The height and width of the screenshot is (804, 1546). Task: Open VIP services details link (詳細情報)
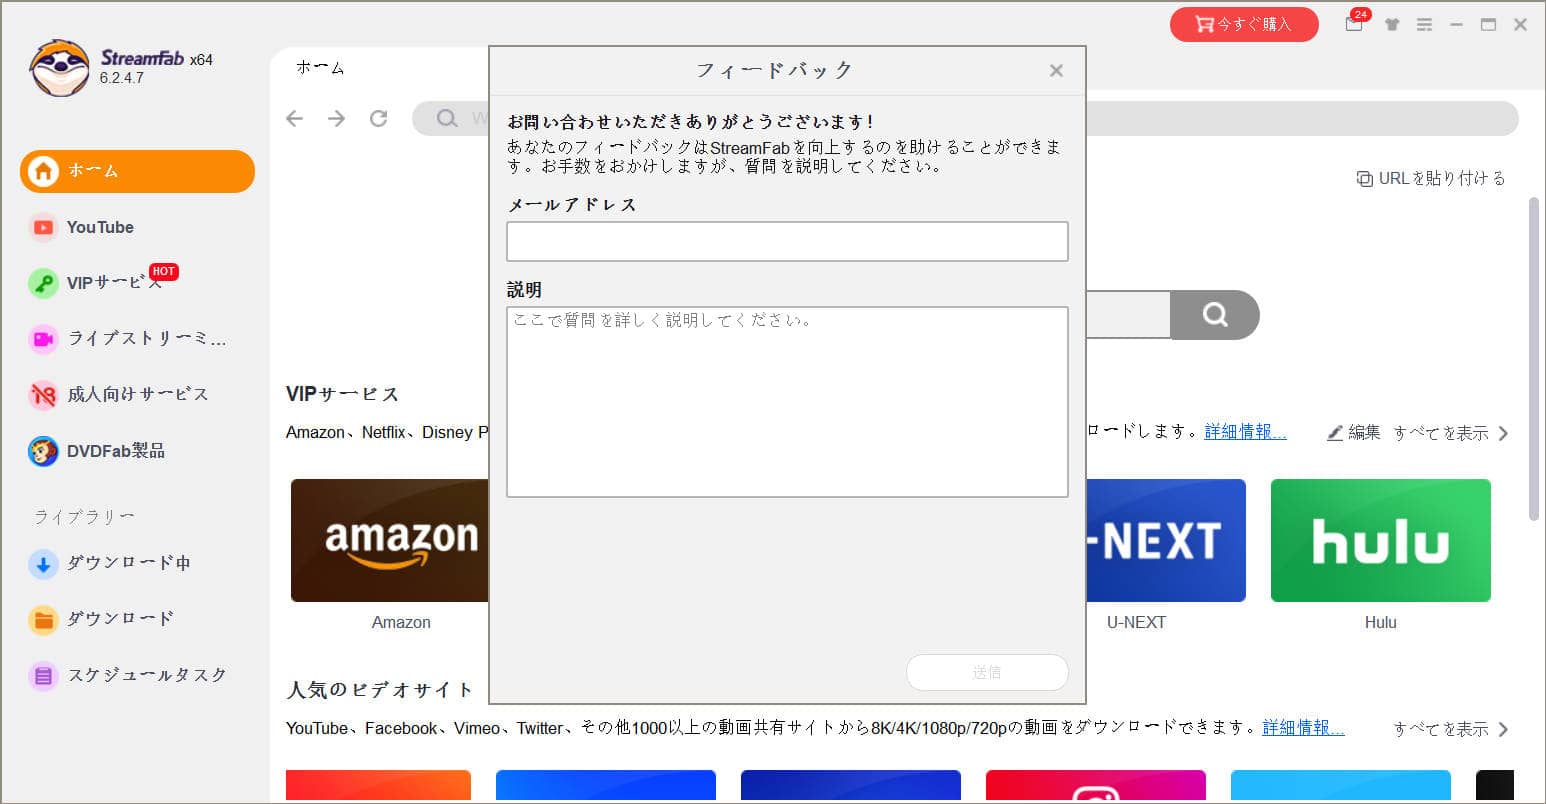pyautogui.click(x=1245, y=432)
